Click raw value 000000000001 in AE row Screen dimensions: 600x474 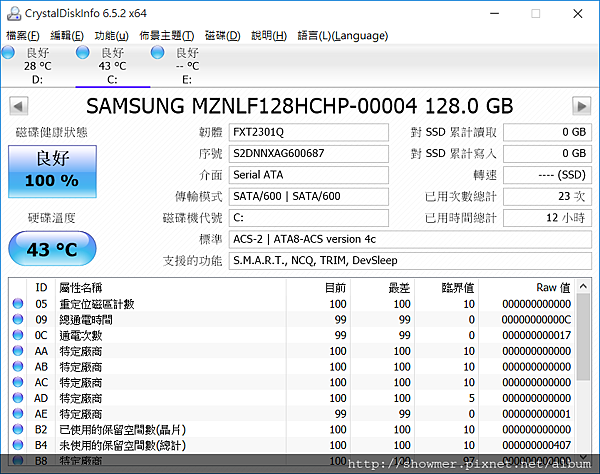click(x=536, y=414)
